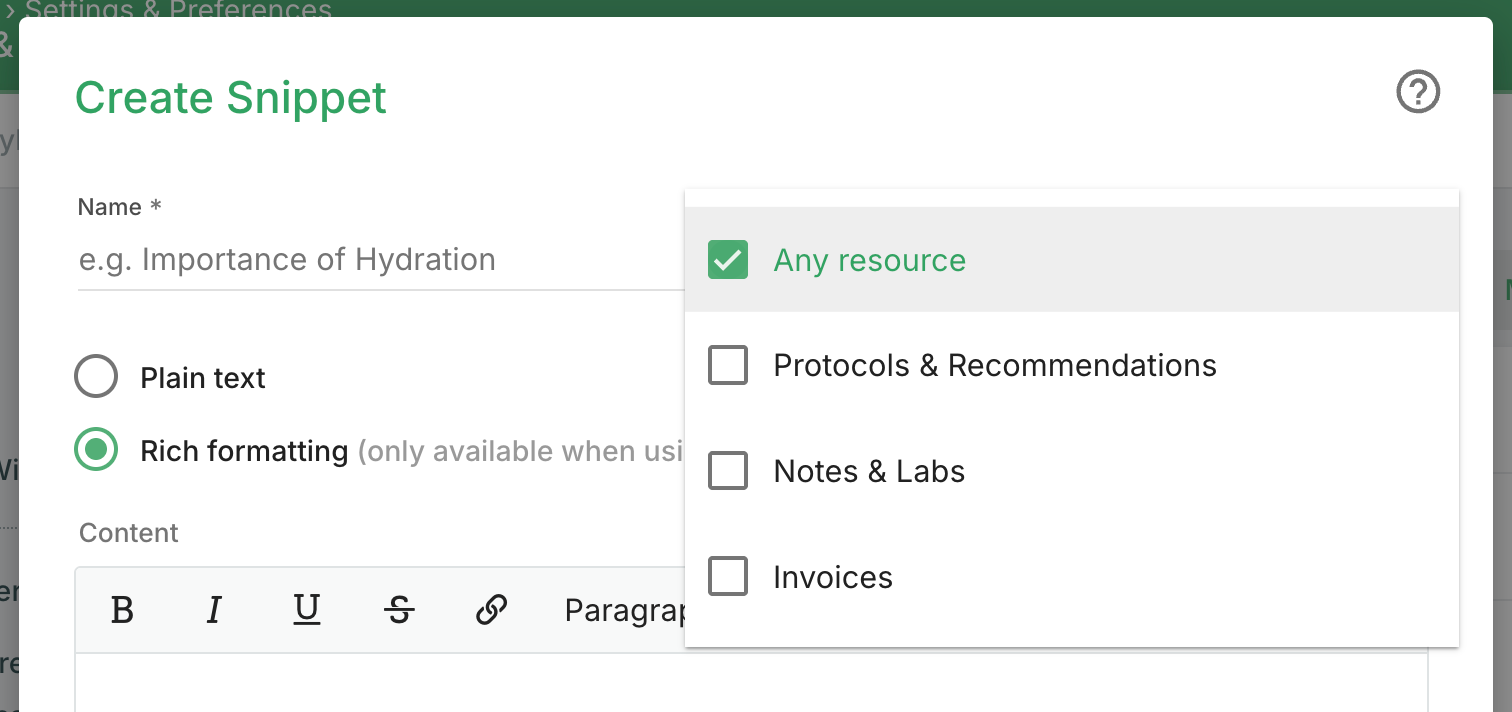1512x712 pixels.
Task: Select the Plain text radio button
Action: [96, 378]
